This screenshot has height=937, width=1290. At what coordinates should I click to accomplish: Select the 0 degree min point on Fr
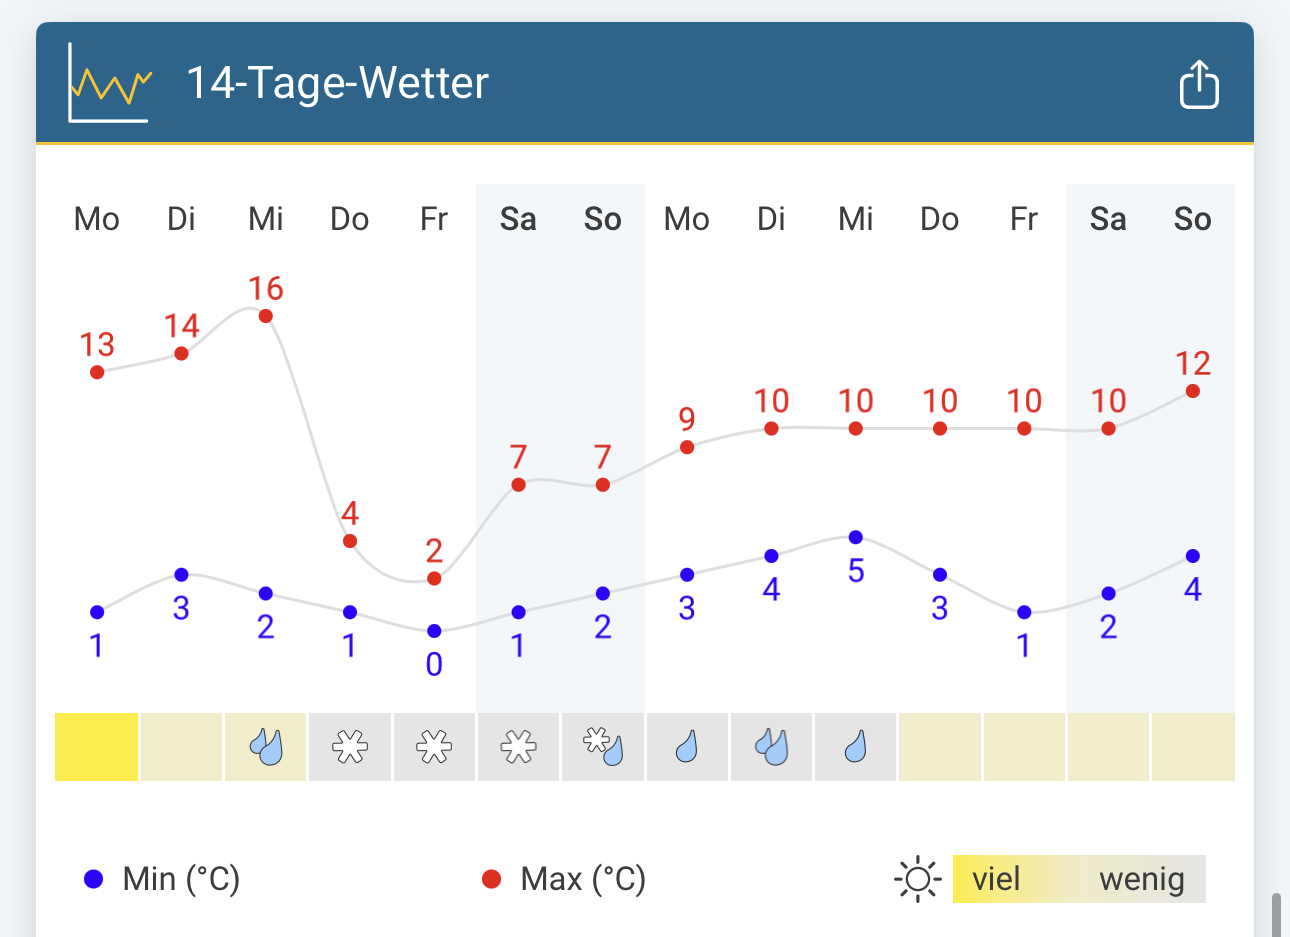coord(434,631)
